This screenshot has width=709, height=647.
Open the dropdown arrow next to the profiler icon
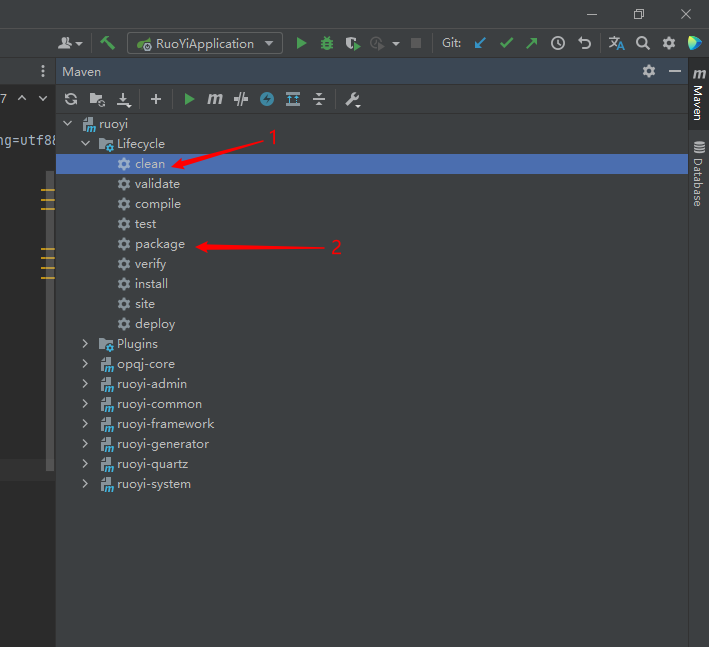396,44
